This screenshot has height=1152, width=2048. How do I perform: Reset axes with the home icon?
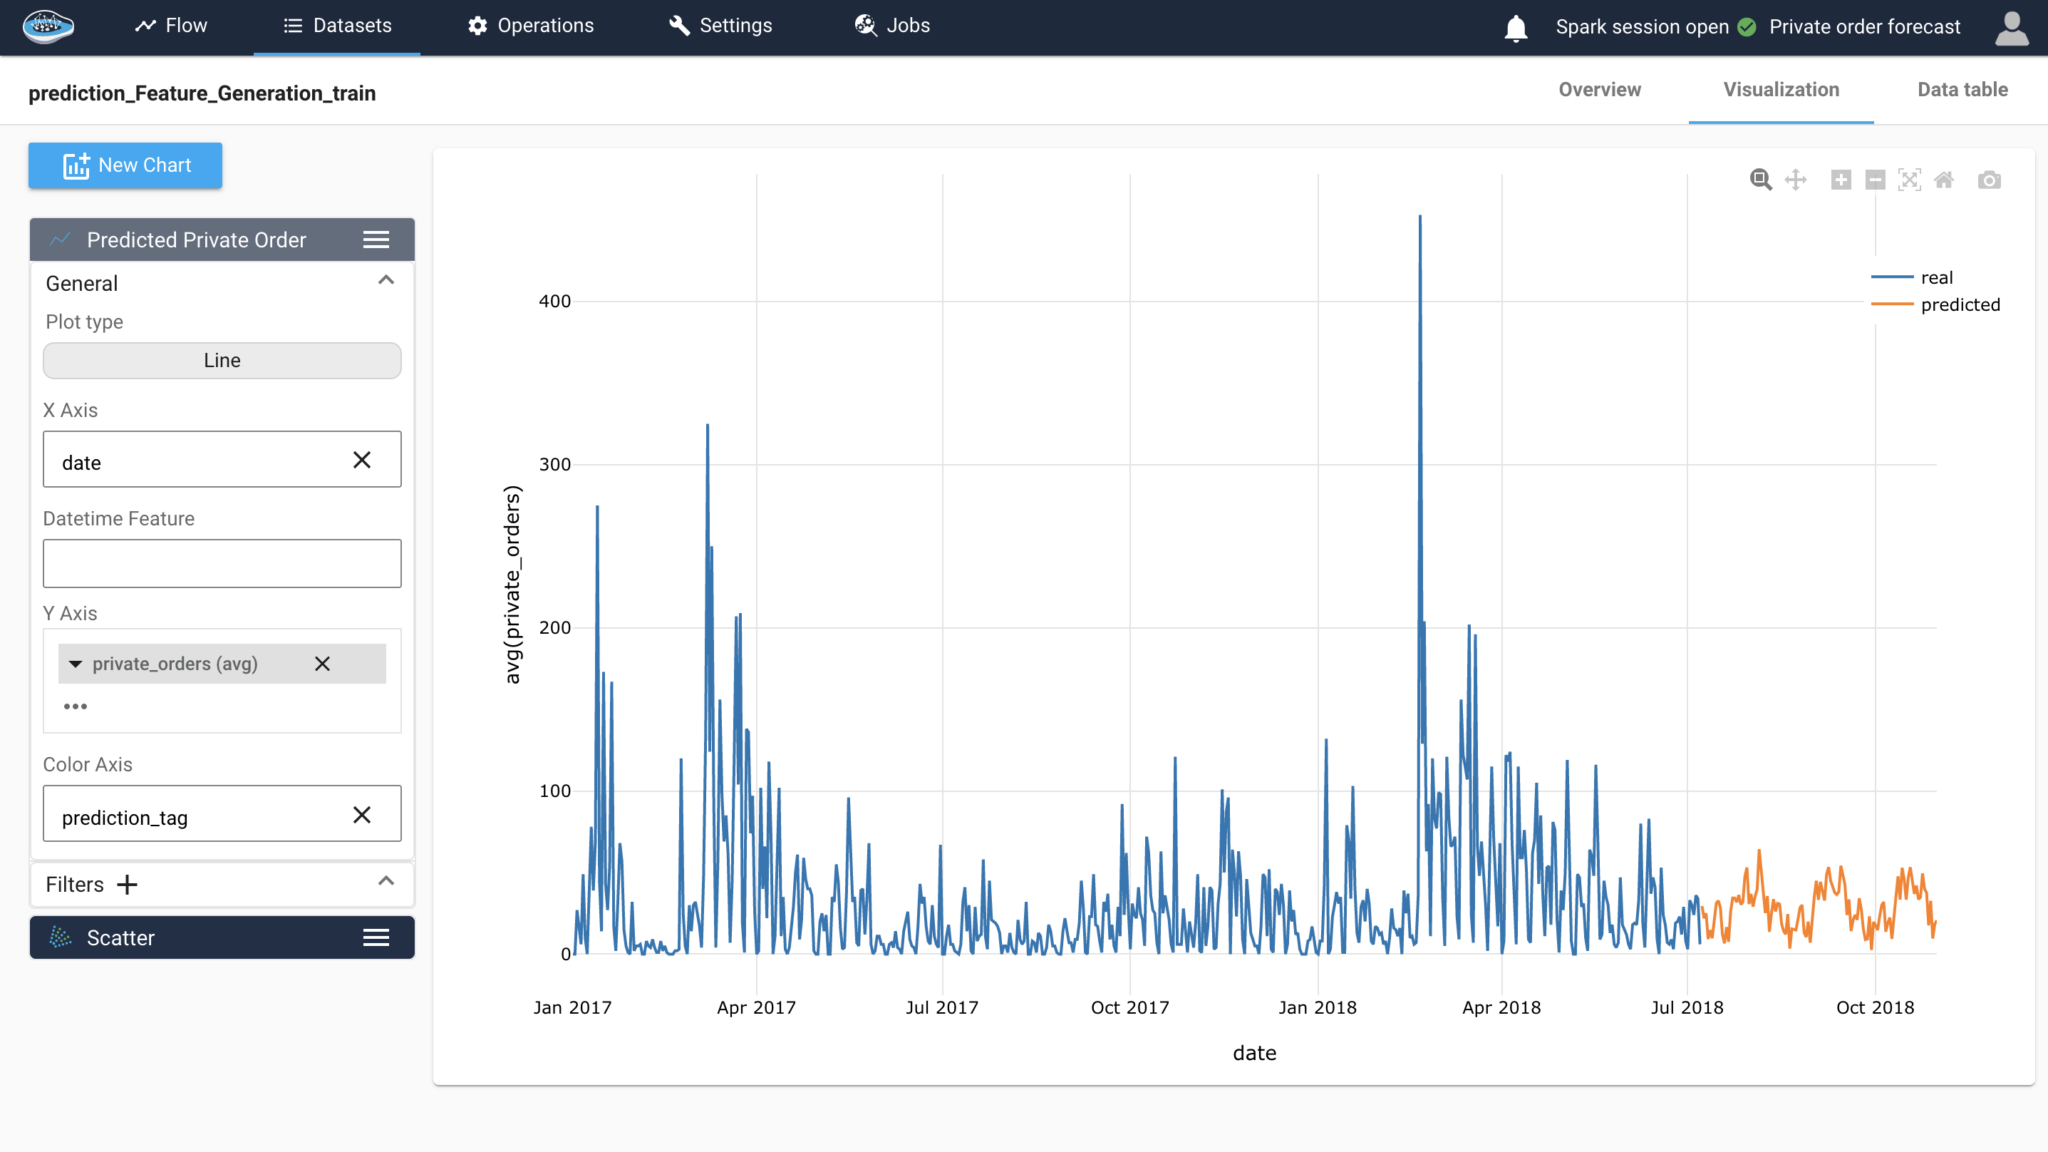(1944, 180)
